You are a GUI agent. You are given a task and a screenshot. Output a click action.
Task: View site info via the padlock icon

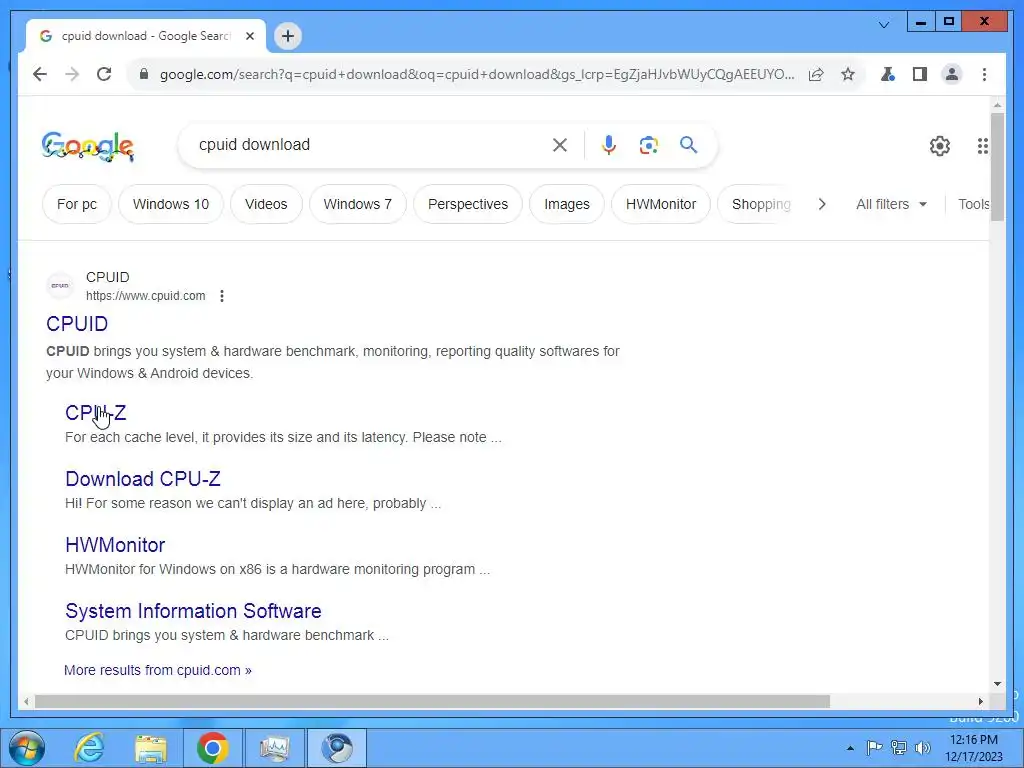[144, 74]
